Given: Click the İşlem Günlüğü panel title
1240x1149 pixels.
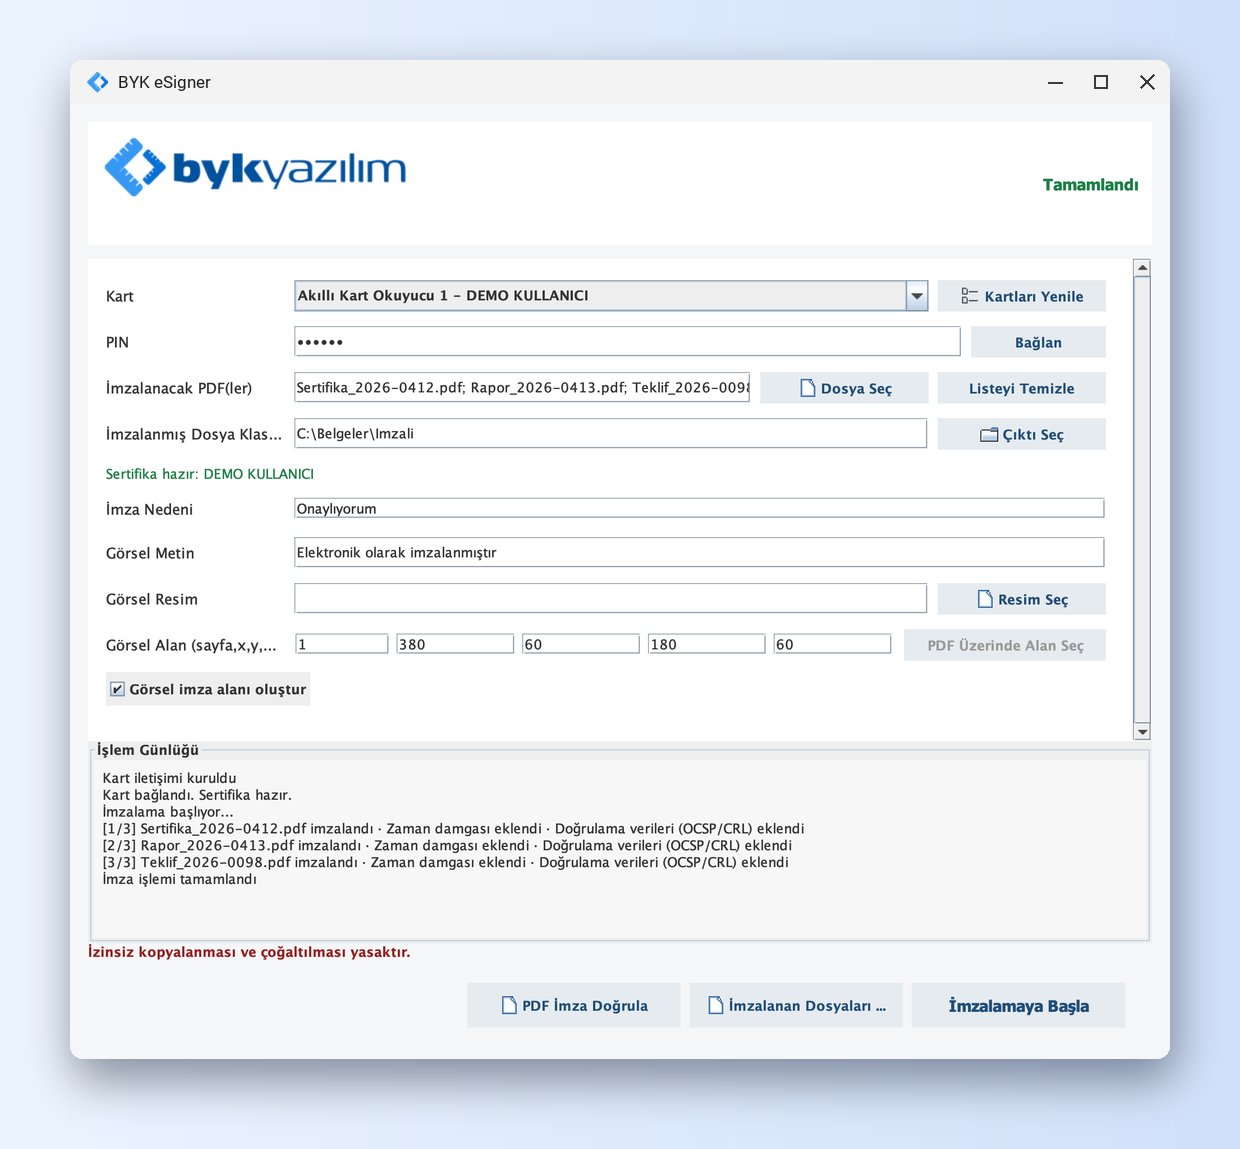Looking at the screenshot, I should (x=148, y=750).
